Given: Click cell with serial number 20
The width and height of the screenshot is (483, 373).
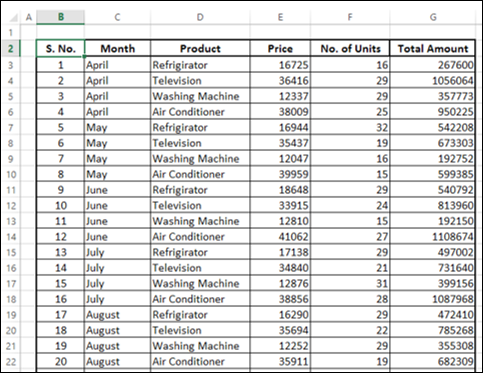Looking at the screenshot, I should pos(61,361).
